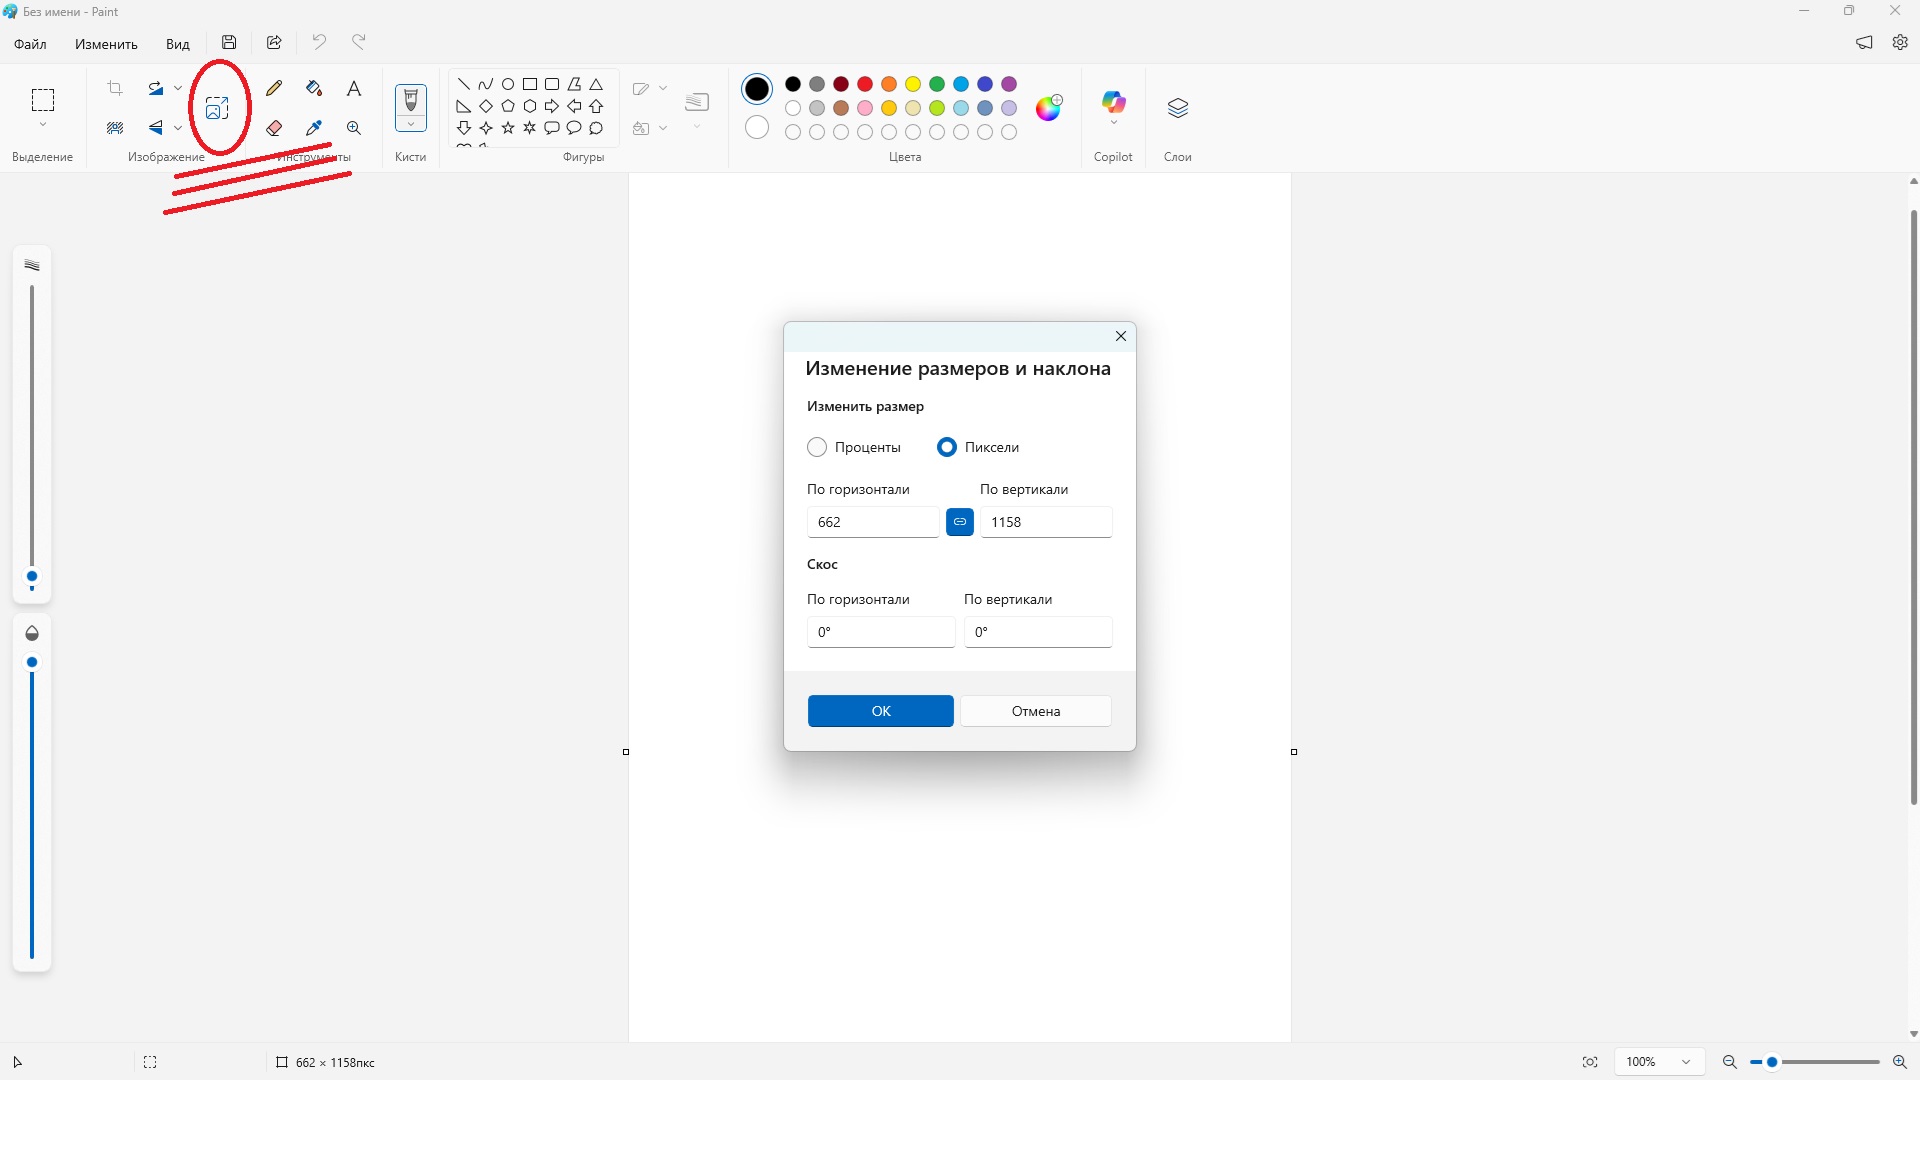Click the Remove background icon
Viewport: 1920px width, 1158px height.
click(115, 128)
